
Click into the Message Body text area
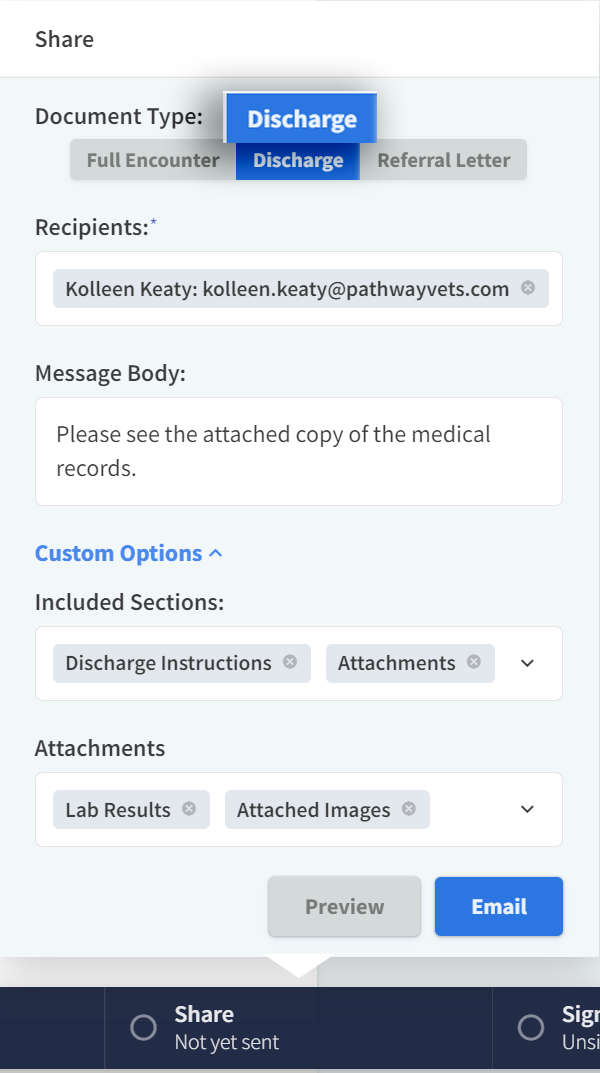tap(298, 451)
